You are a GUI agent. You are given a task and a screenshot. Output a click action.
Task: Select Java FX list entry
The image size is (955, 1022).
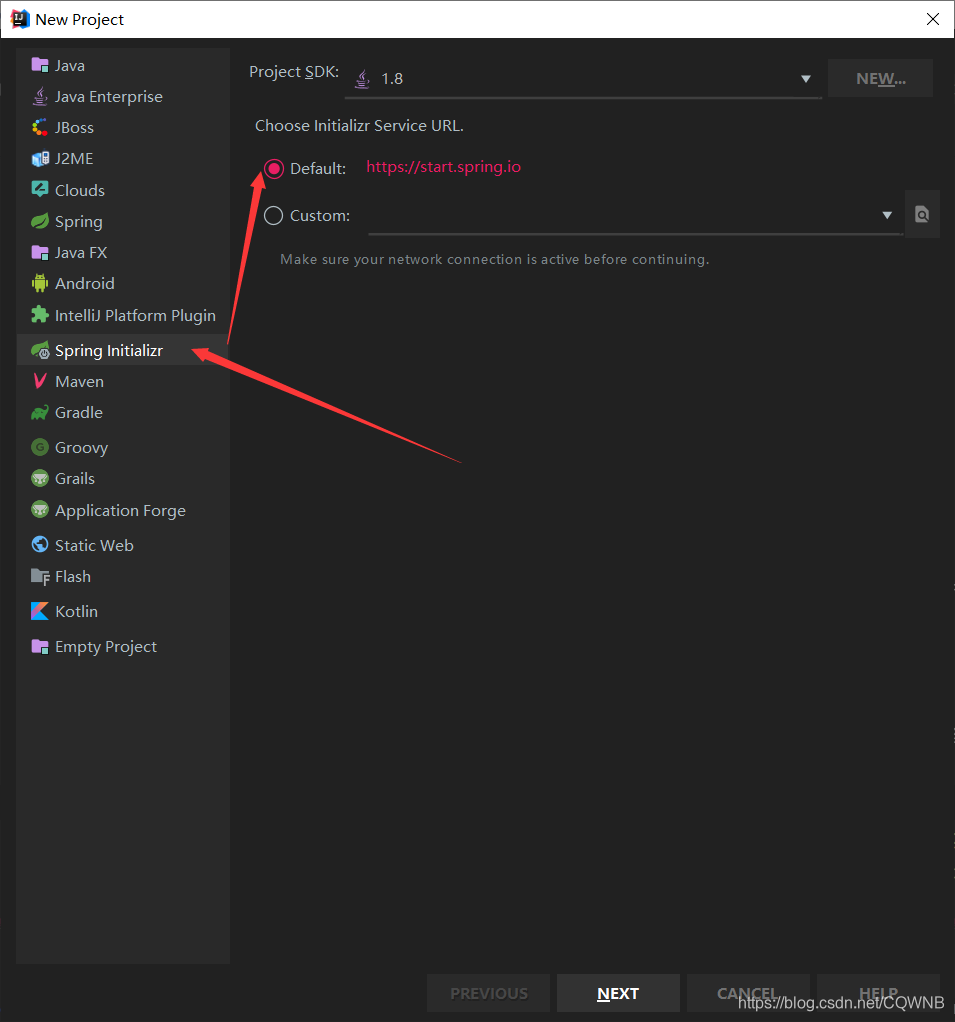click(x=123, y=252)
